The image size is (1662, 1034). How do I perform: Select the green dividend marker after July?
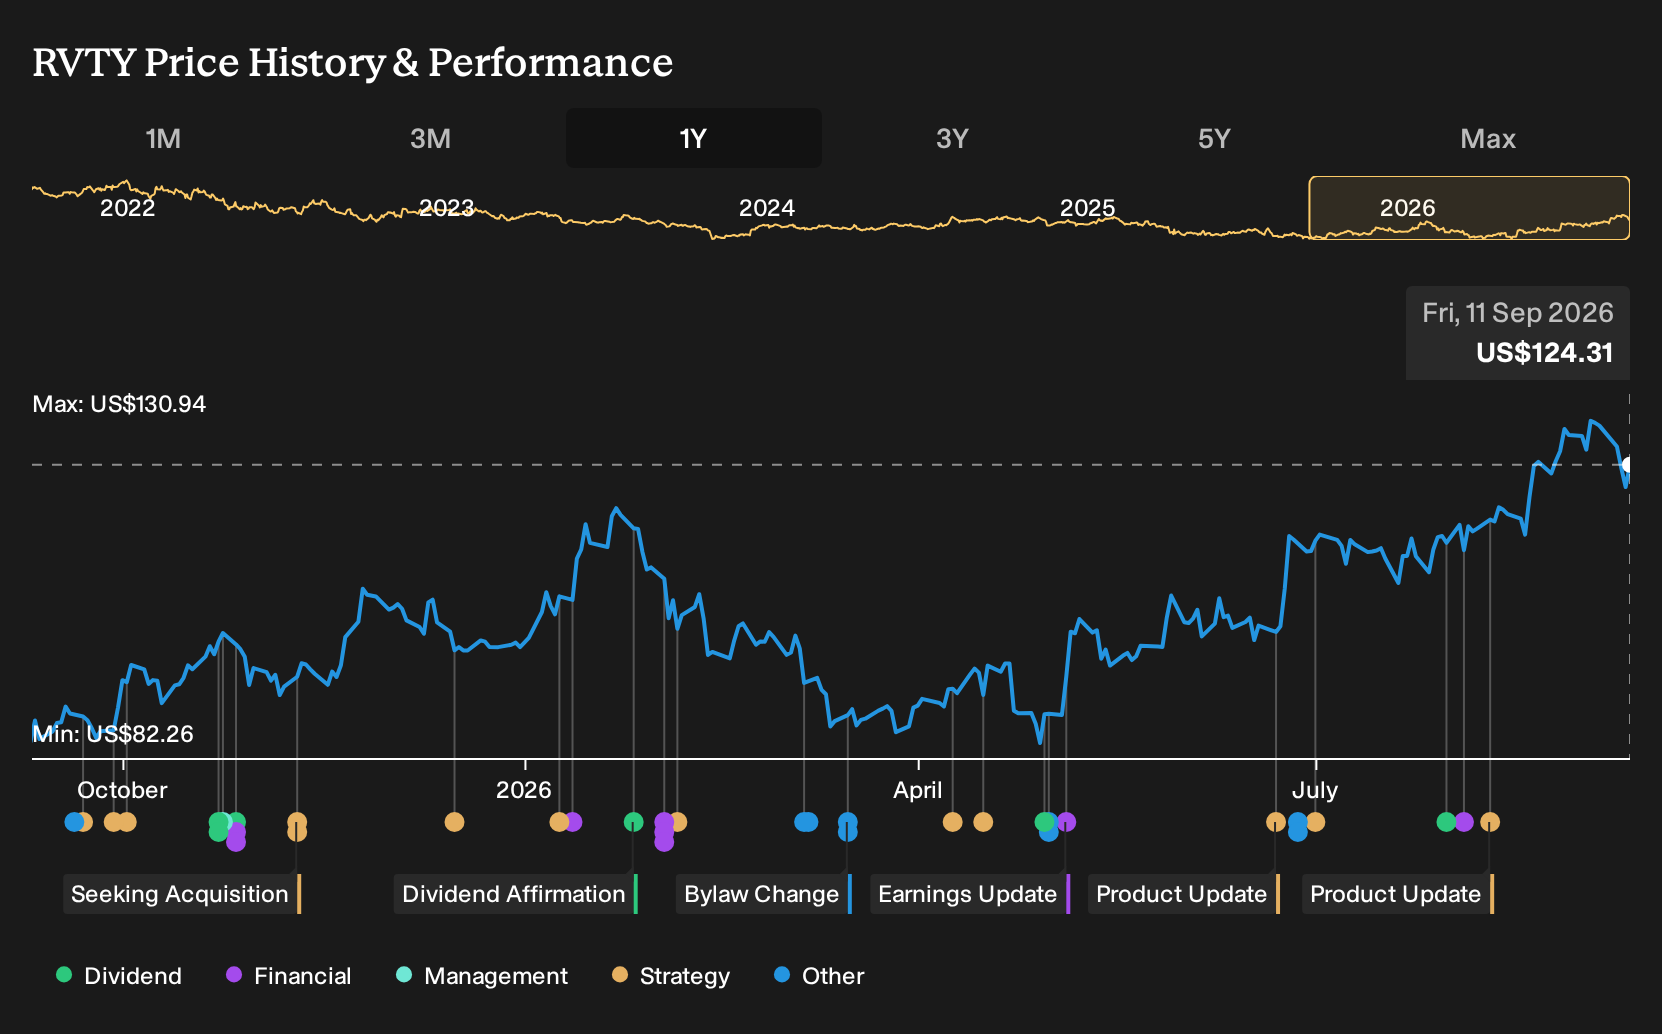[x=1446, y=822]
